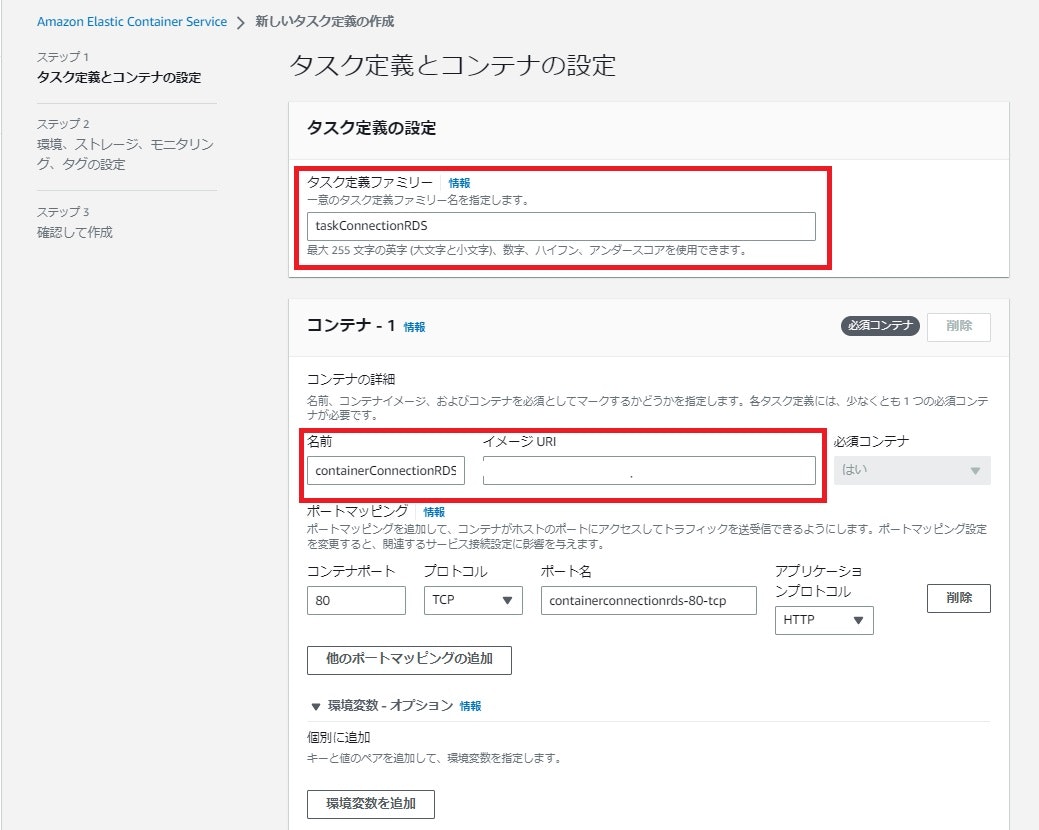Click 削除 in the コンテナ - 1 header

click(957, 326)
